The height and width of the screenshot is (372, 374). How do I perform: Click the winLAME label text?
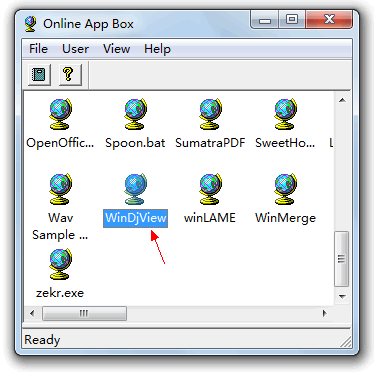tap(210, 218)
